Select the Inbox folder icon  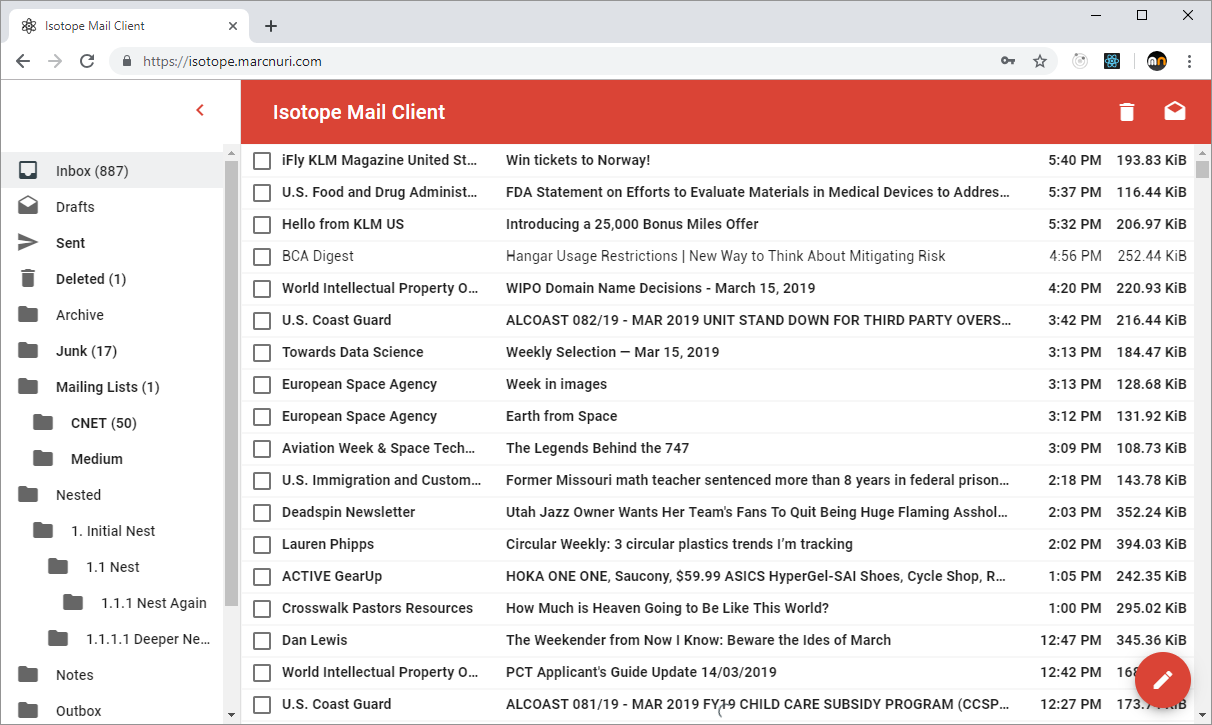click(27, 170)
